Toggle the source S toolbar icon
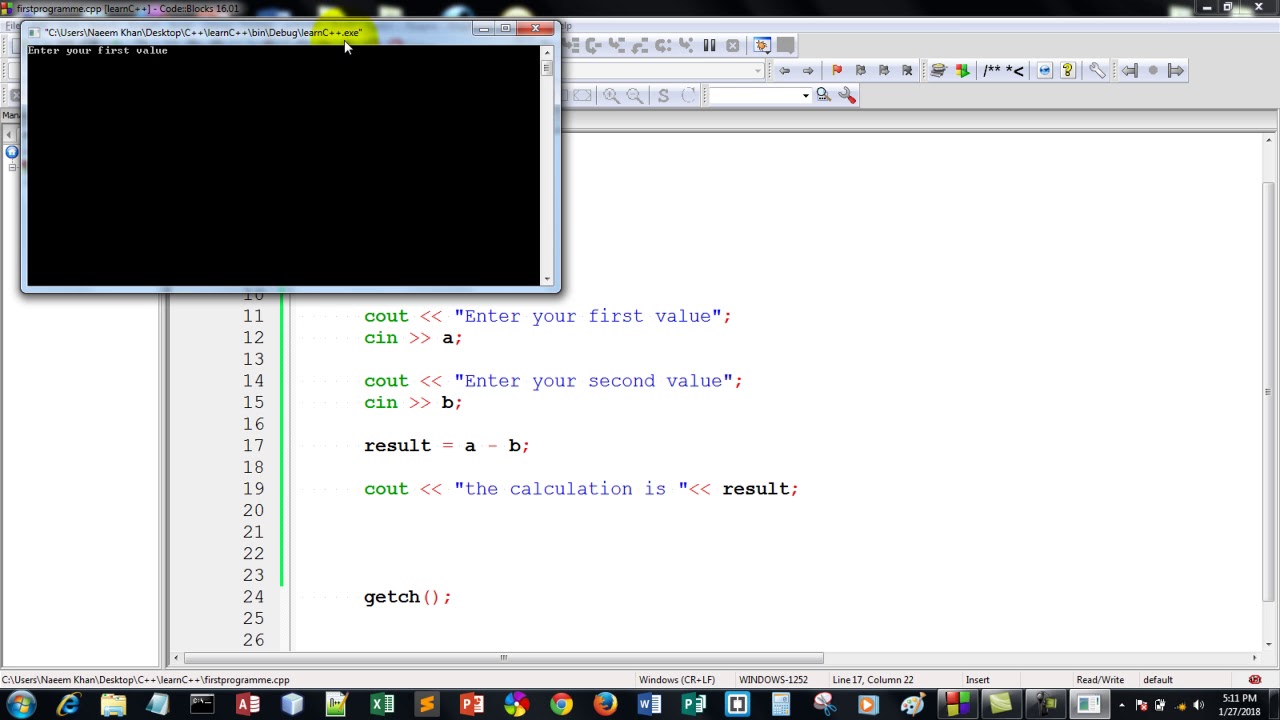 tap(663, 95)
